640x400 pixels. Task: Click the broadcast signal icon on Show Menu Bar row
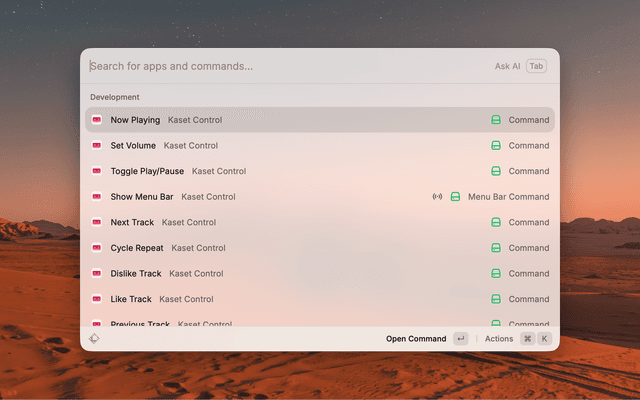pyautogui.click(x=437, y=197)
